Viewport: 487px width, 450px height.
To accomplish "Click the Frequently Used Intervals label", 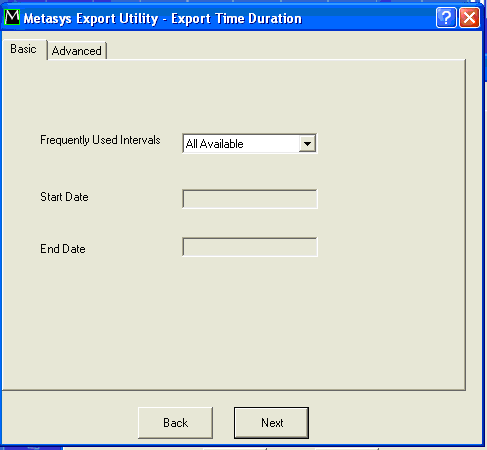I will click(100, 140).
